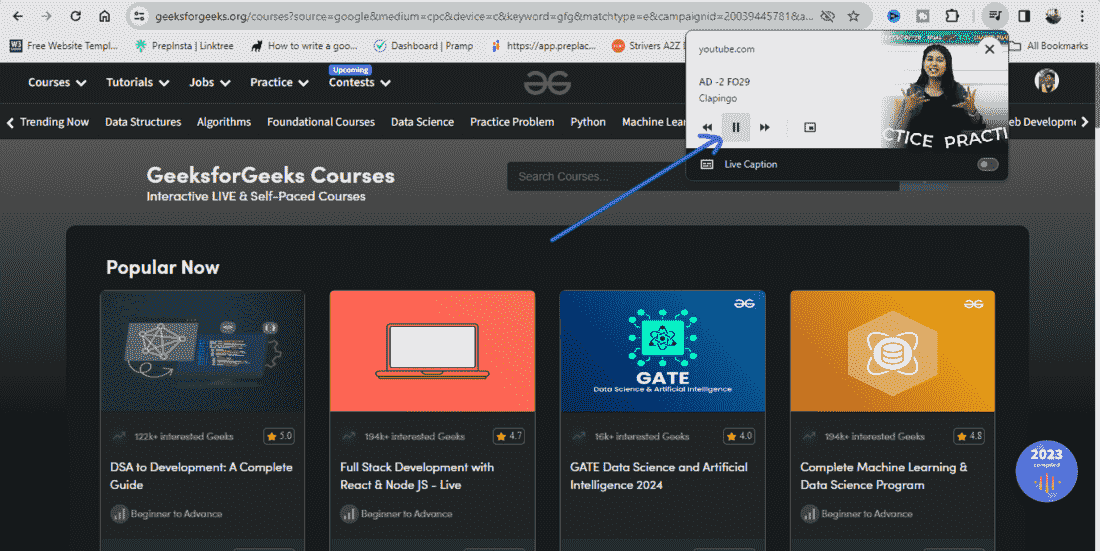The image size is (1100, 551).
Task: Reload the page with the refresh icon
Action: coord(75,16)
